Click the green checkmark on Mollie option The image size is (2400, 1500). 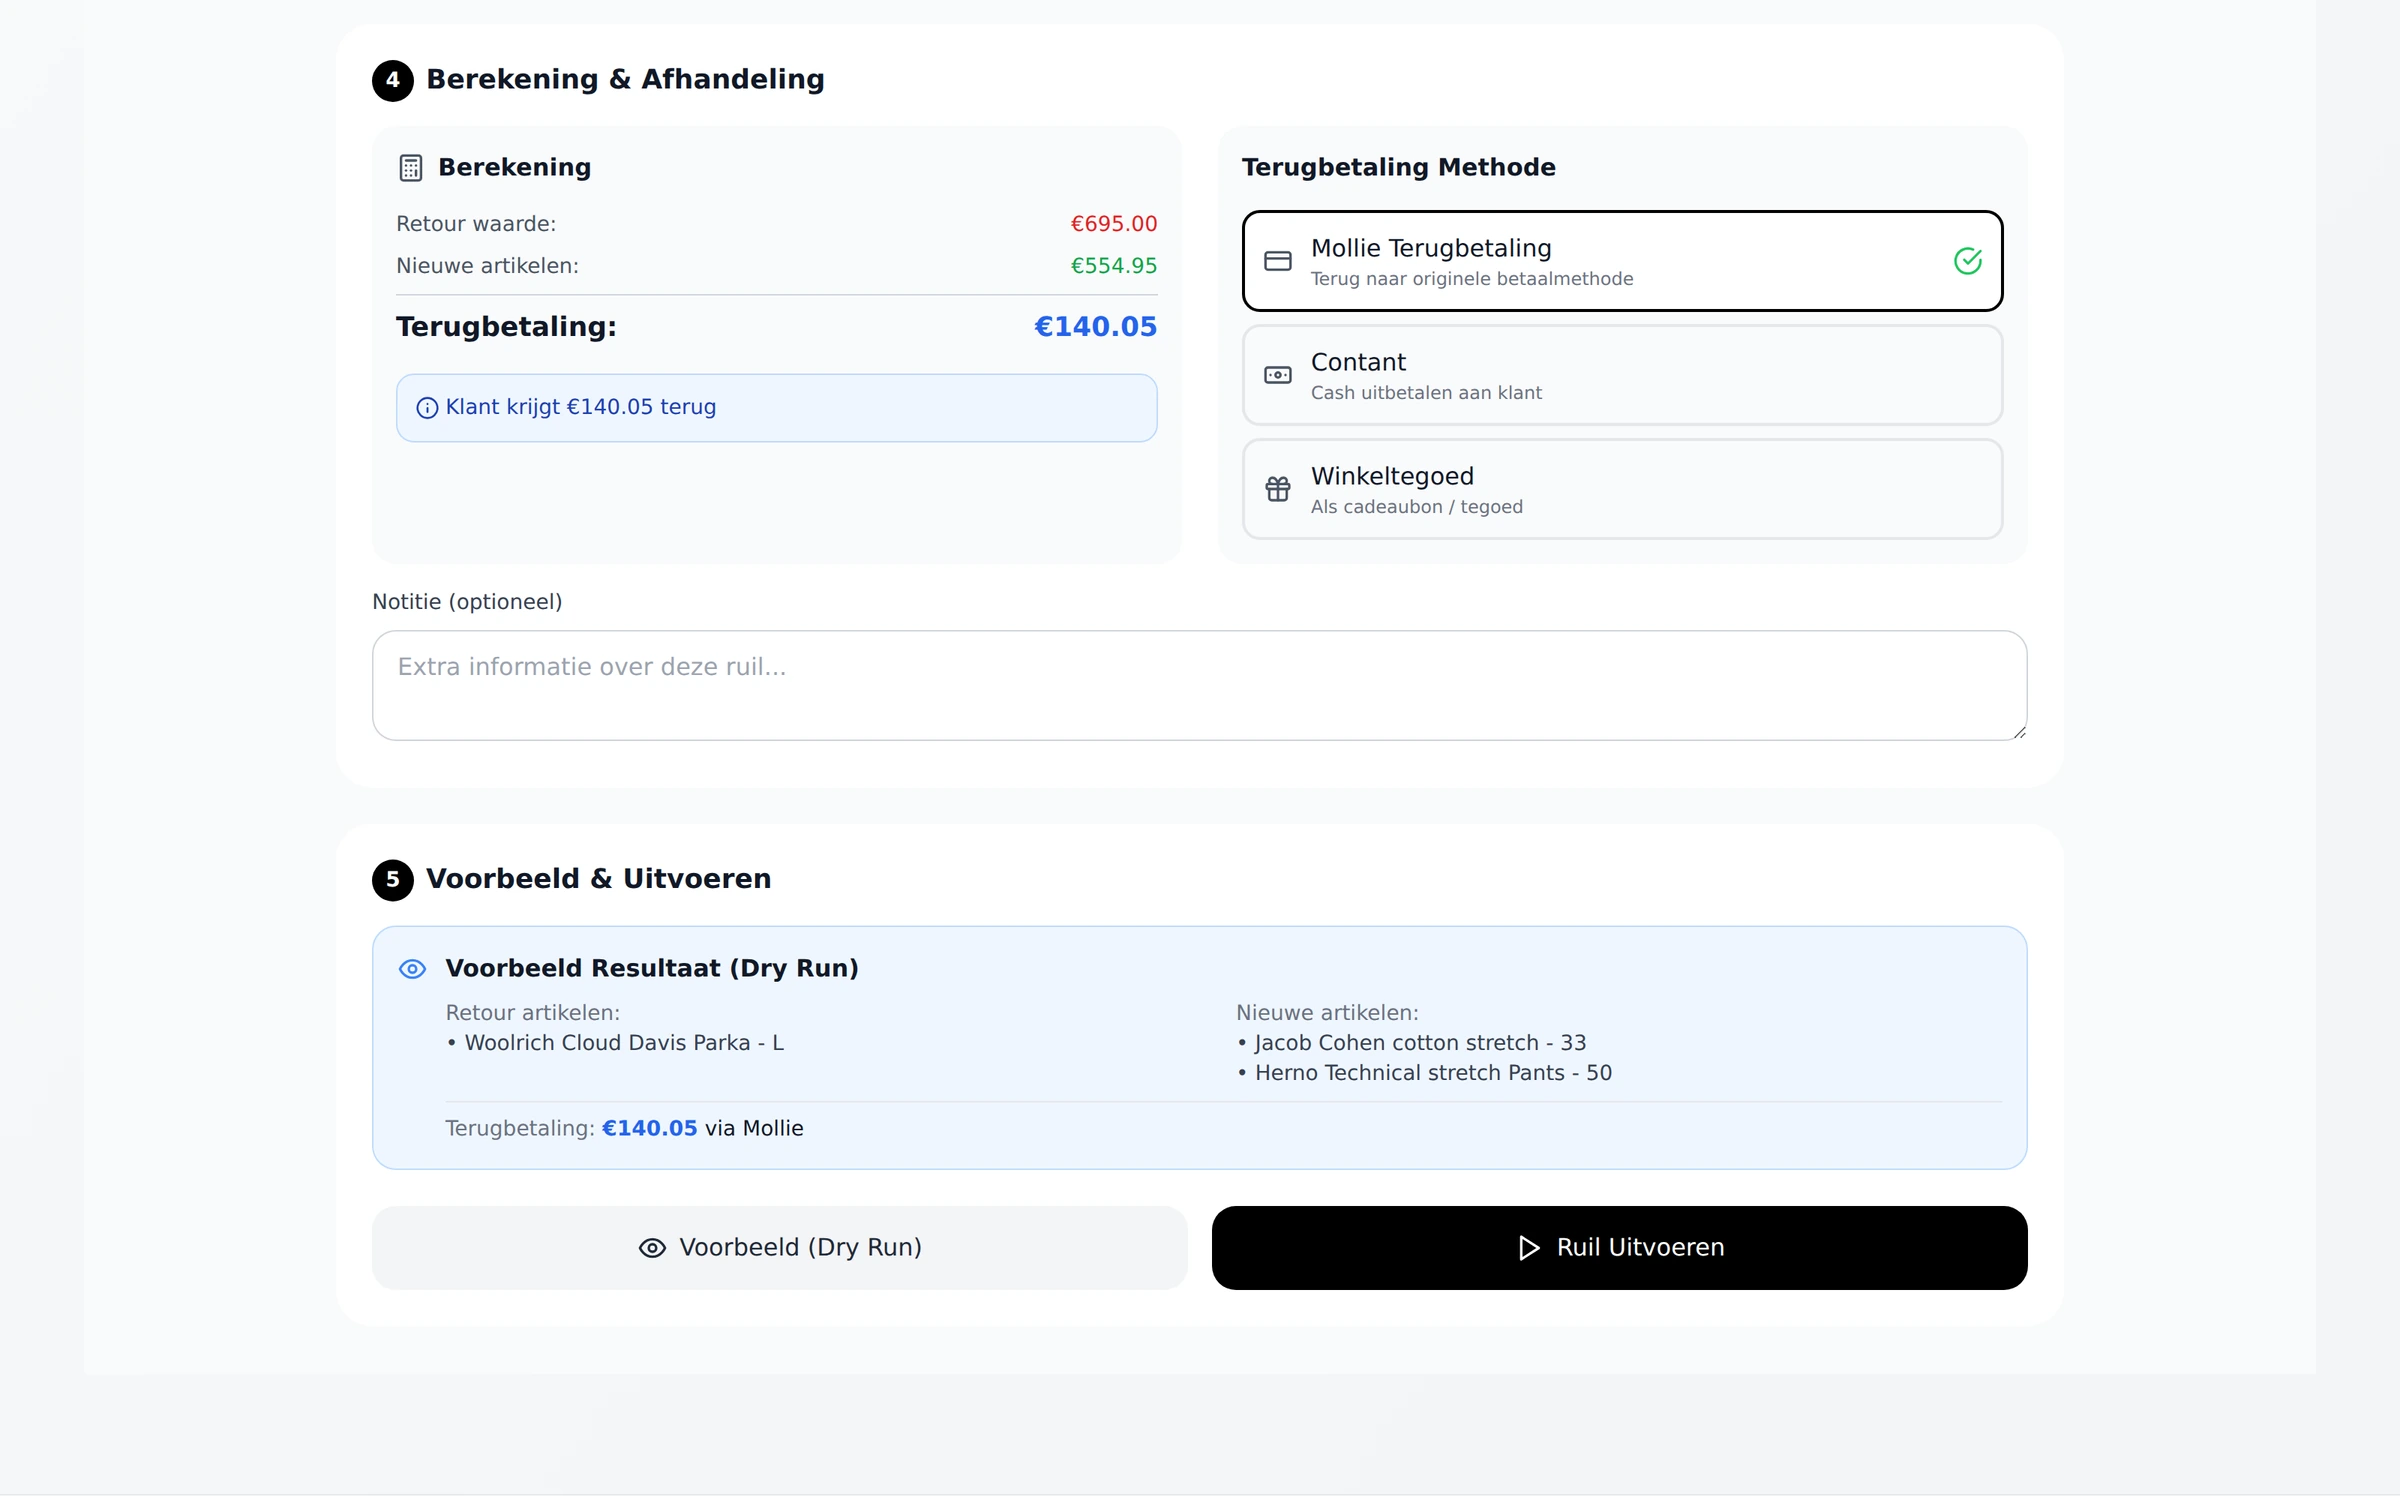point(1967,261)
